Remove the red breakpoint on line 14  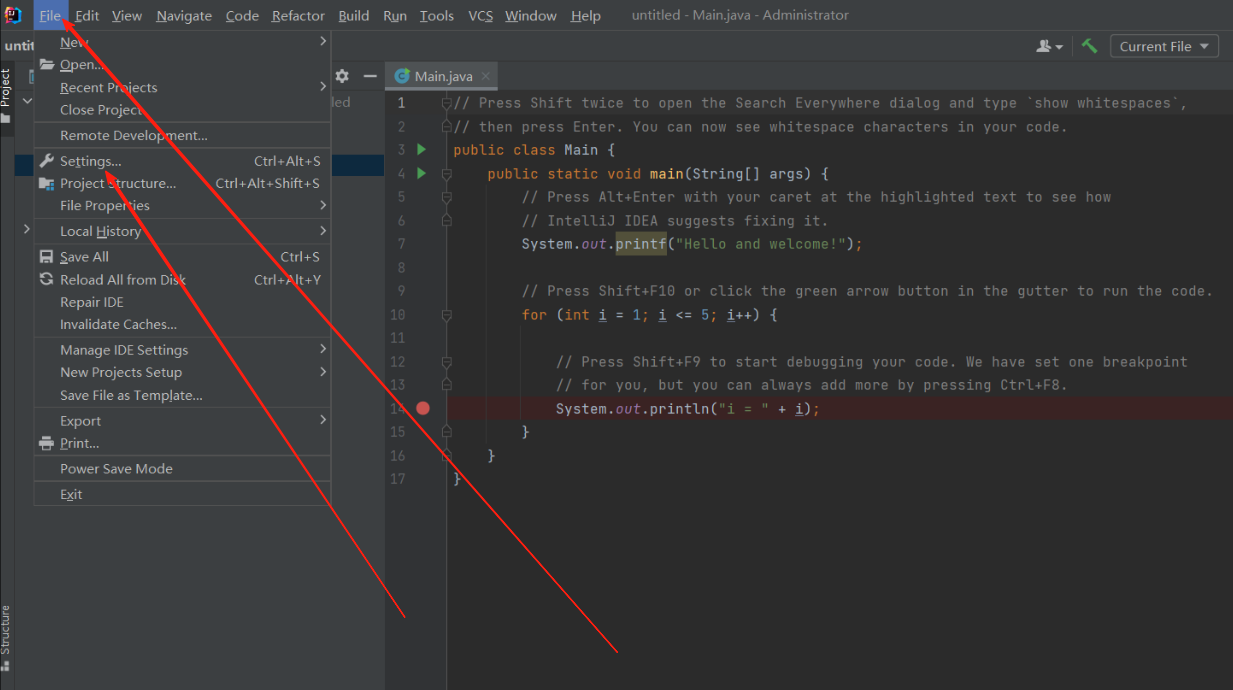click(423, 408)
